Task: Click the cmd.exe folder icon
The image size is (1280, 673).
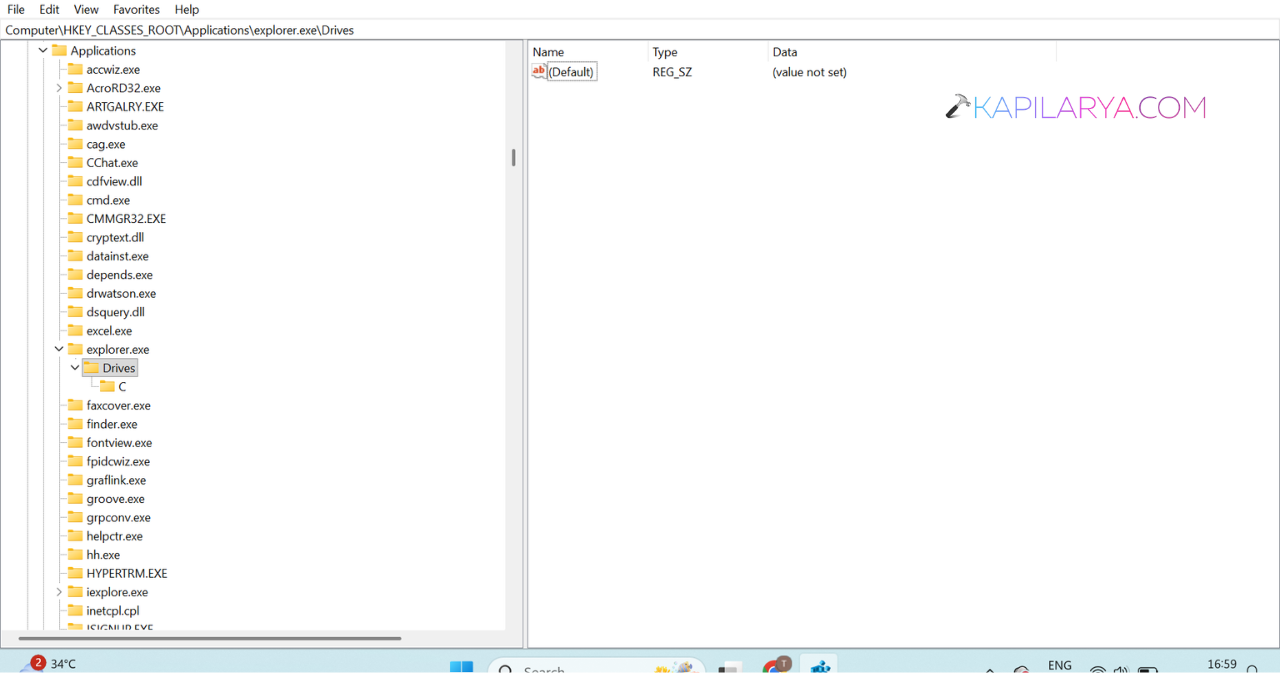Action: [x=75, y=200]
